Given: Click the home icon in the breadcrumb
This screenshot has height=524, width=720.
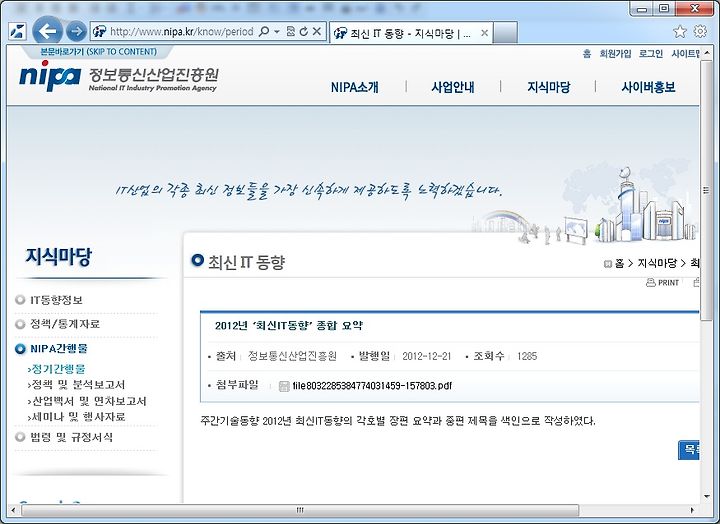Looking at the screenshot, I should (x=608, y=264).
